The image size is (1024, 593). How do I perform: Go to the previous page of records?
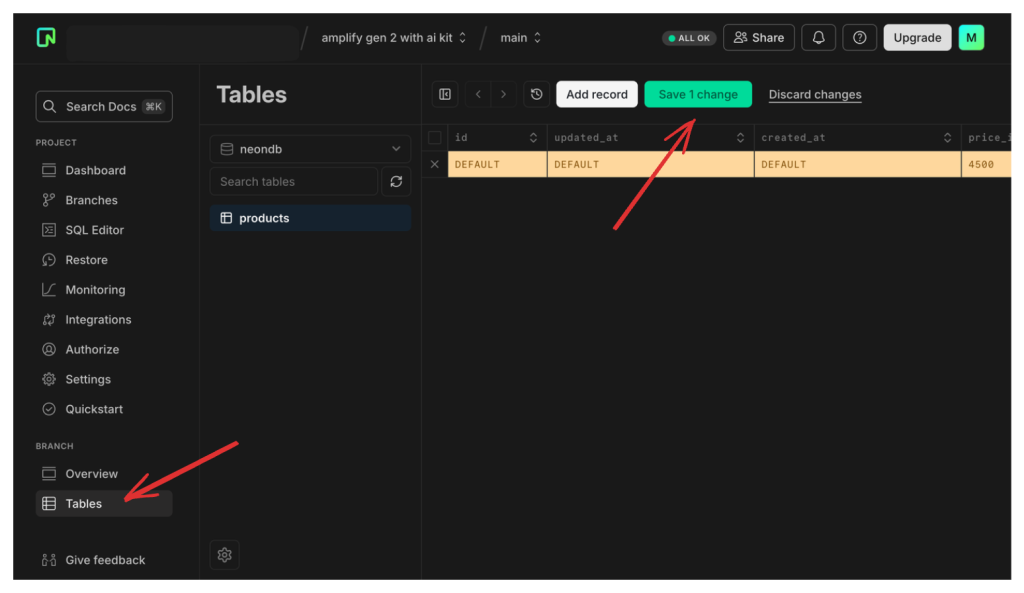(x=476, y=94)
